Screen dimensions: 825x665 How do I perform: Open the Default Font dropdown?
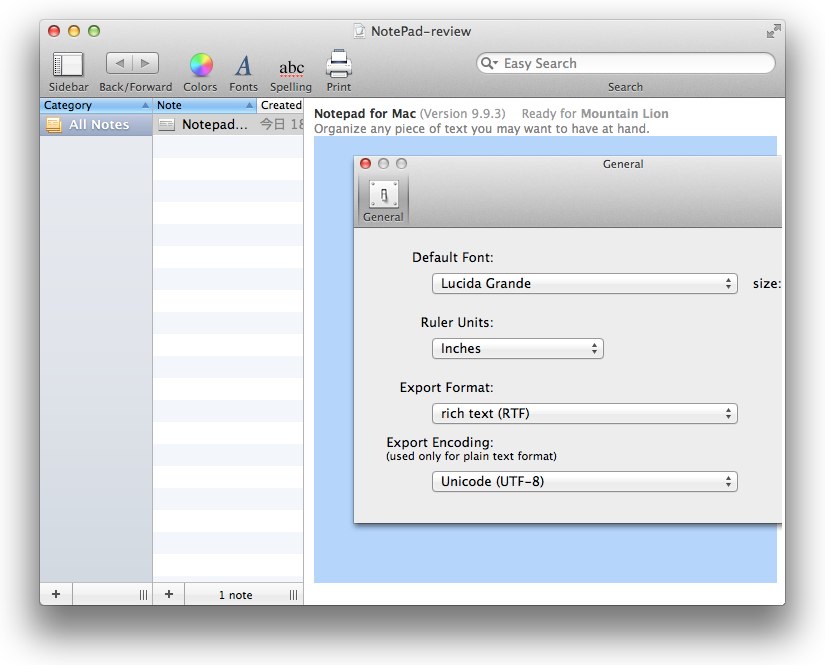[x=585, y=284]
